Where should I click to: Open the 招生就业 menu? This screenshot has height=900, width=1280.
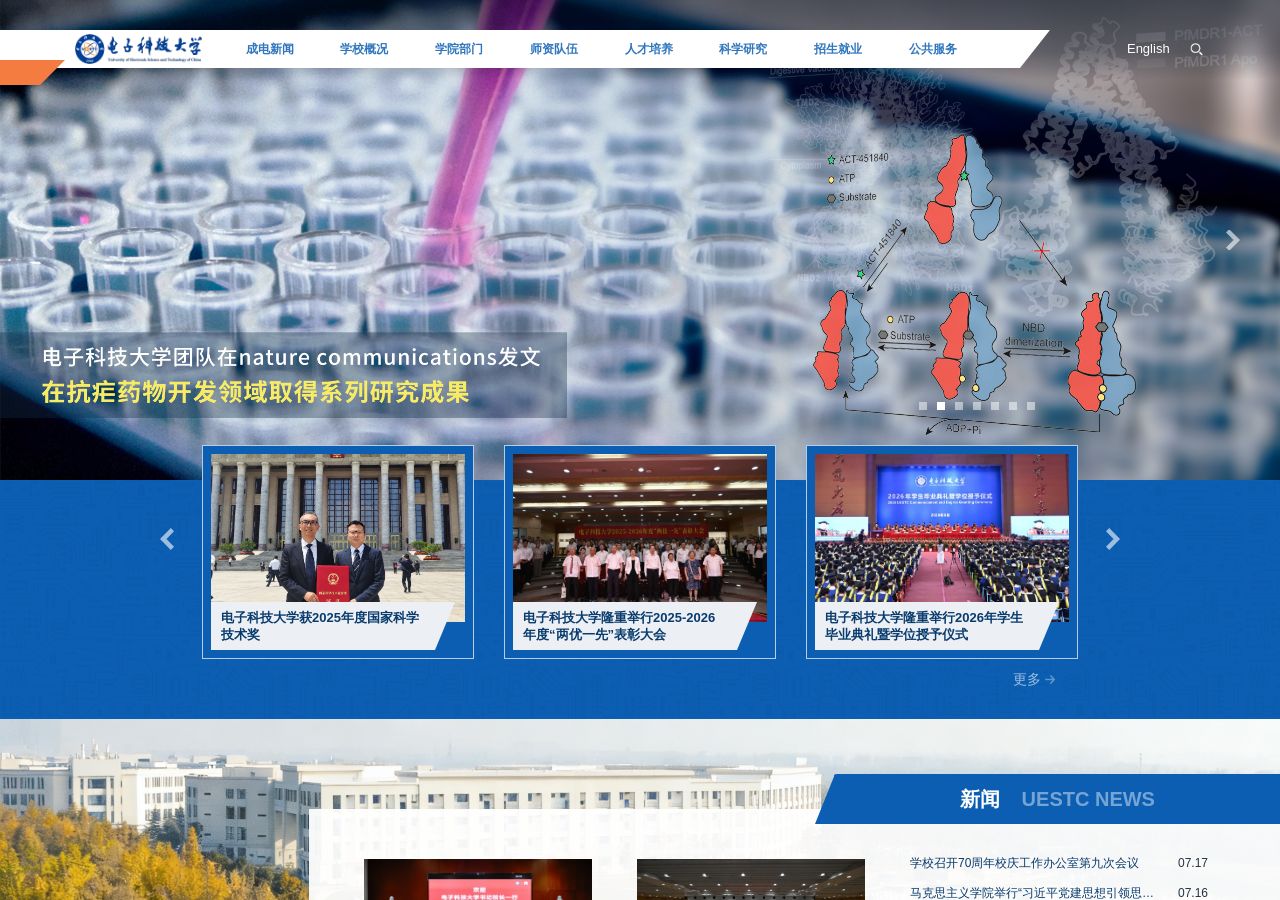click(838, 49)
